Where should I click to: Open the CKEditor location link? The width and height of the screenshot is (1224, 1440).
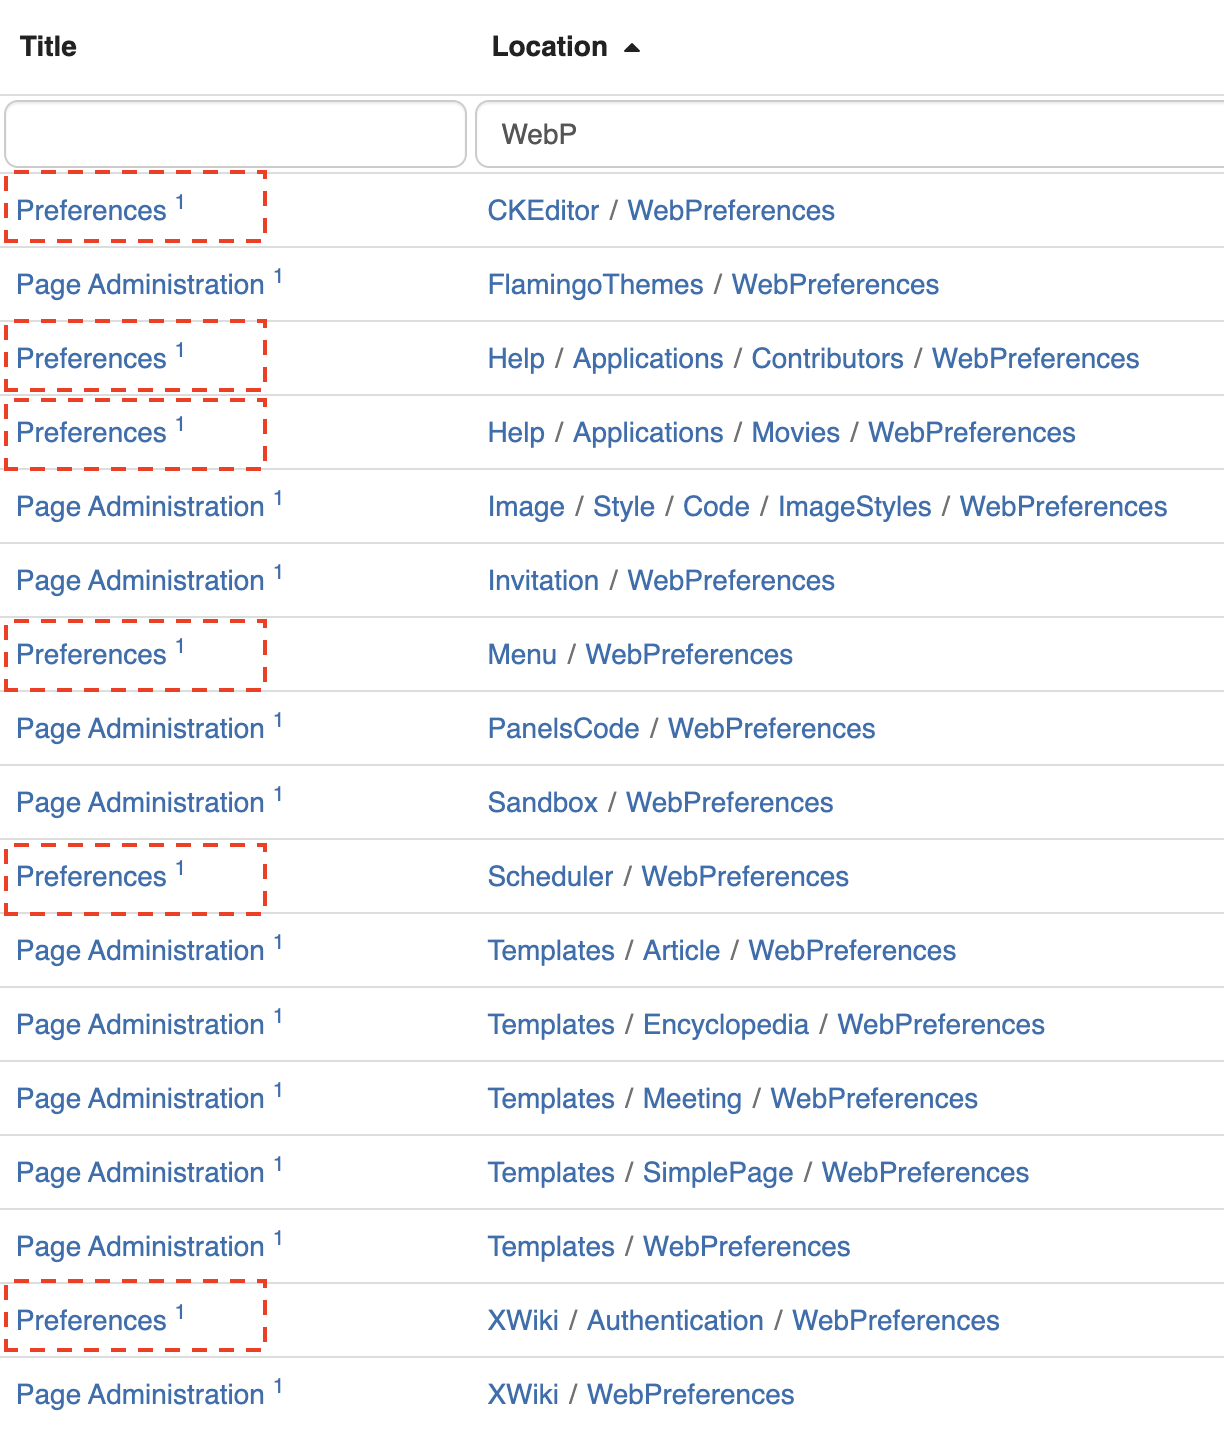543,211
